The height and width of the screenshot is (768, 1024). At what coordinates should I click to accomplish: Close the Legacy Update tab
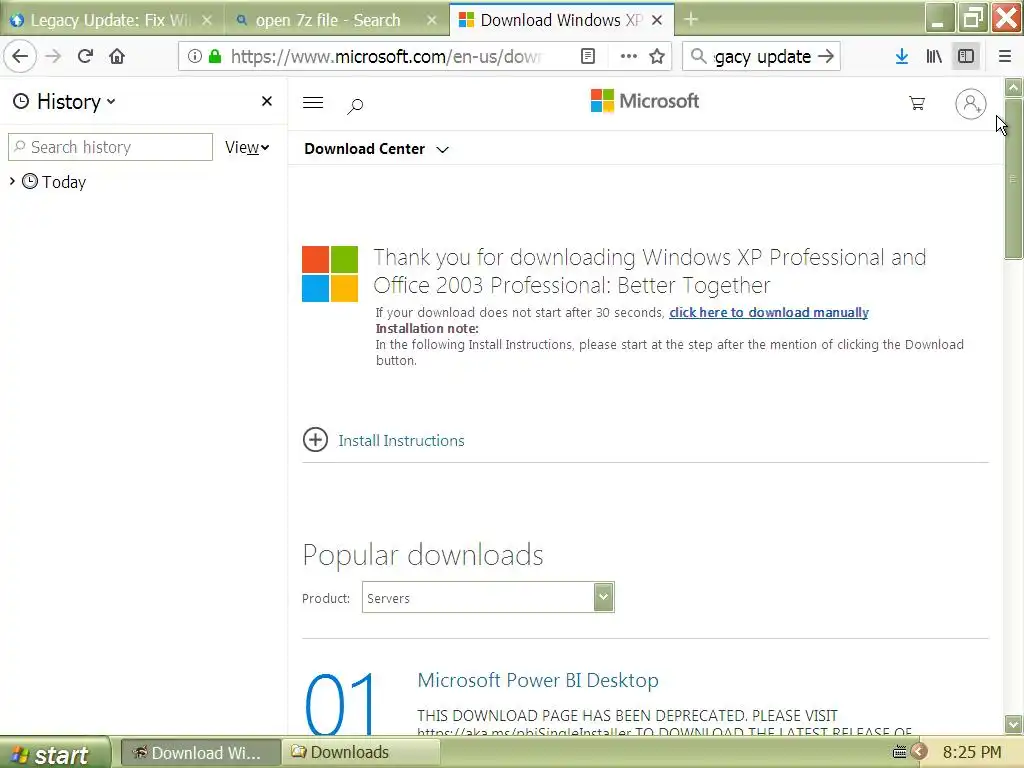pos(207,20)
